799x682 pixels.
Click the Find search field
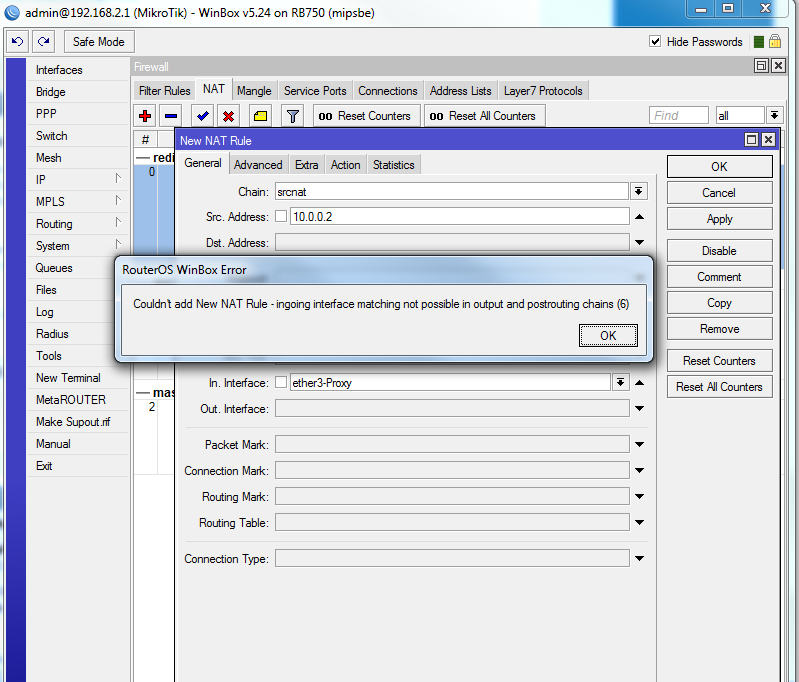point(679,115)
